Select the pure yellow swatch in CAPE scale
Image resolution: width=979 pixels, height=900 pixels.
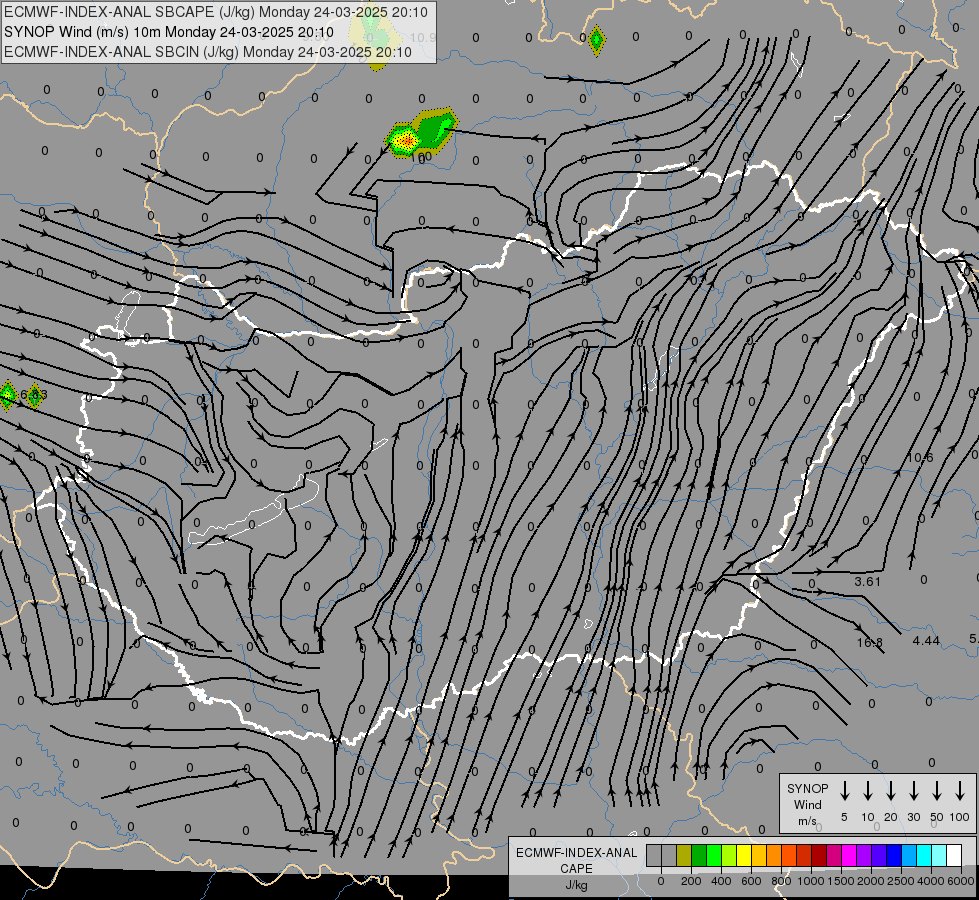pyautogui.click(x=744, y=855)
